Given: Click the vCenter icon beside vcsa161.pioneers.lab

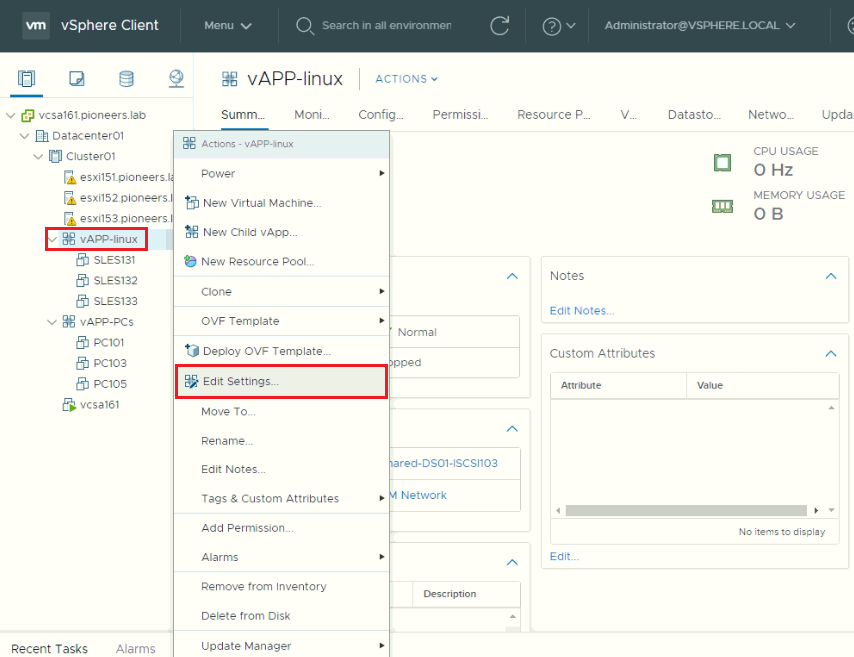Looking at the screenshot, I should click(x=28, y=115).
